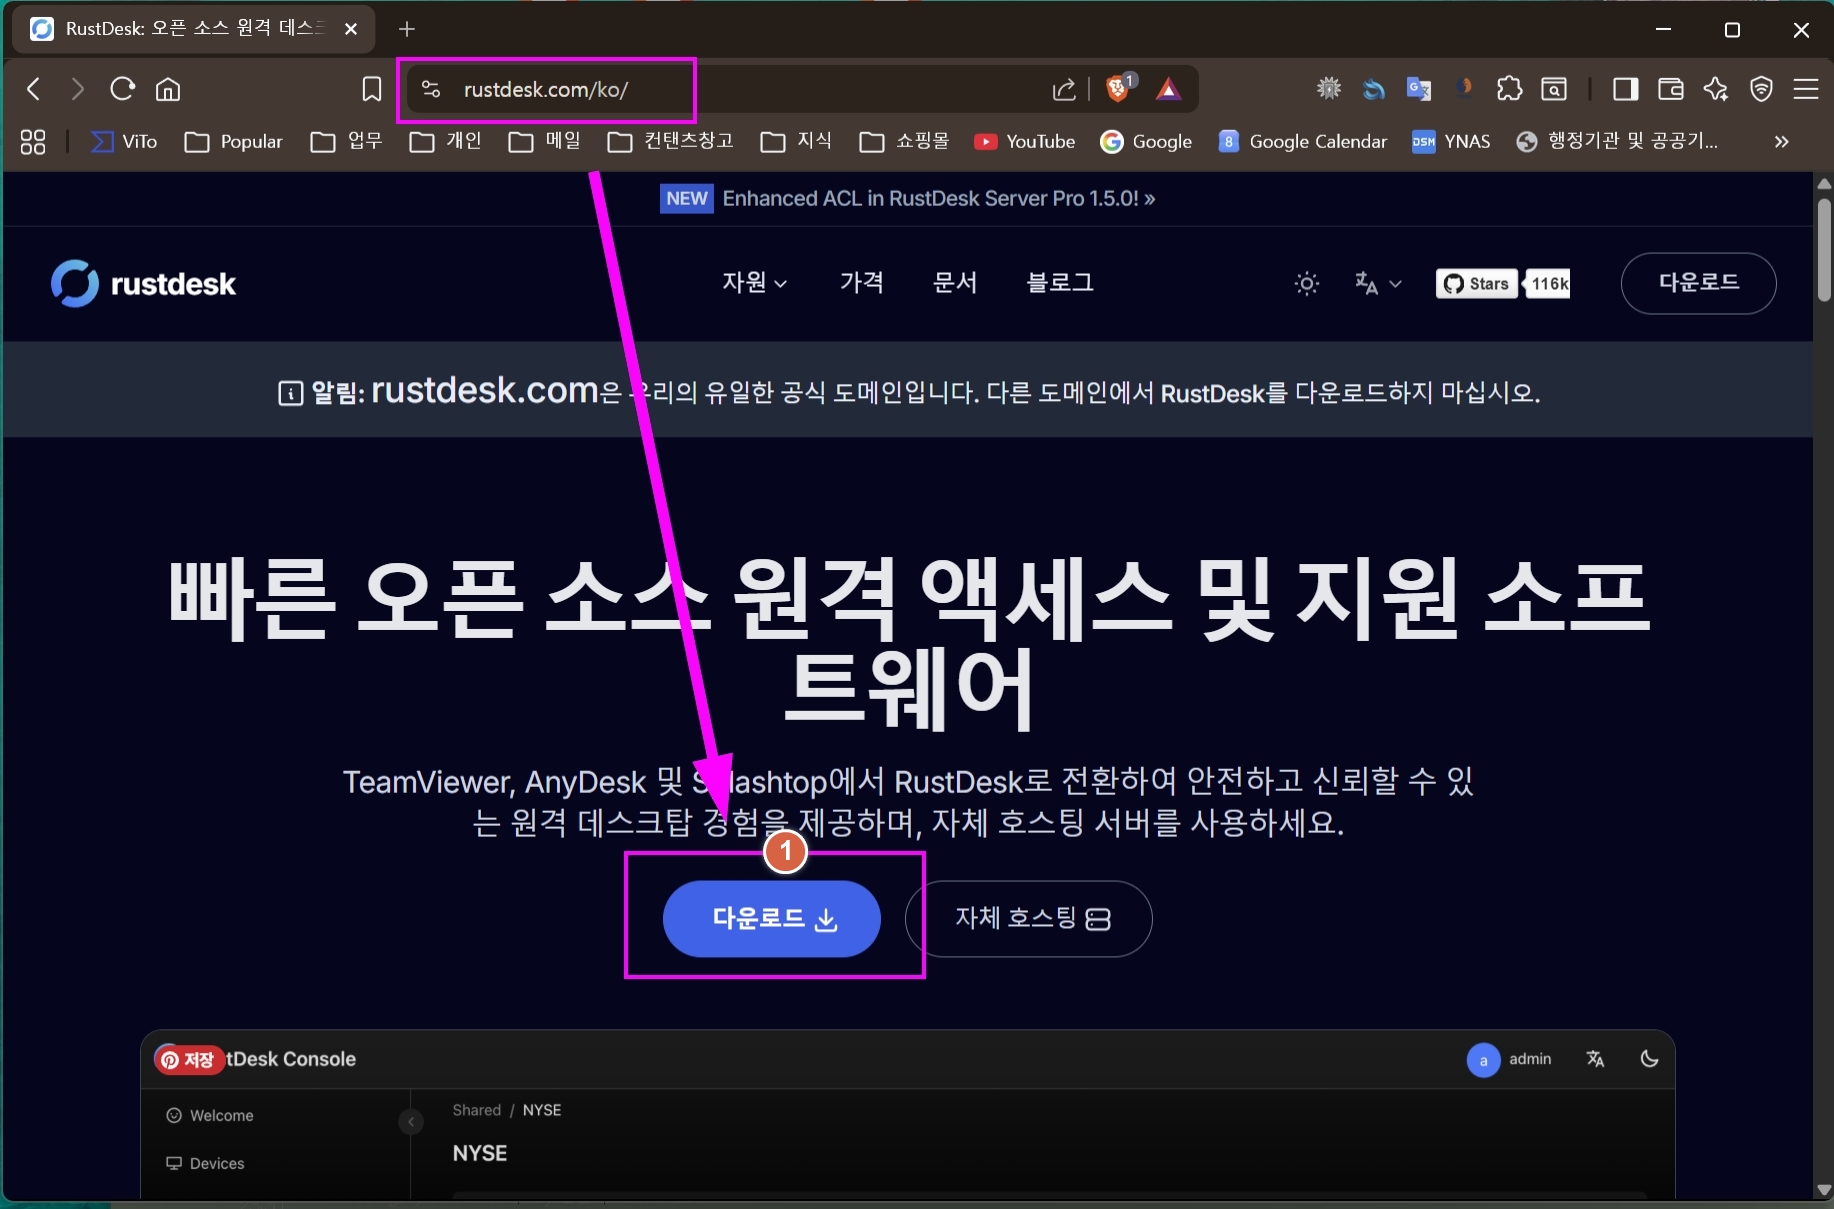Close the RustDesk browser tab
The height and width of the screenshot is (1209, 1834).
tap(351, 29)
